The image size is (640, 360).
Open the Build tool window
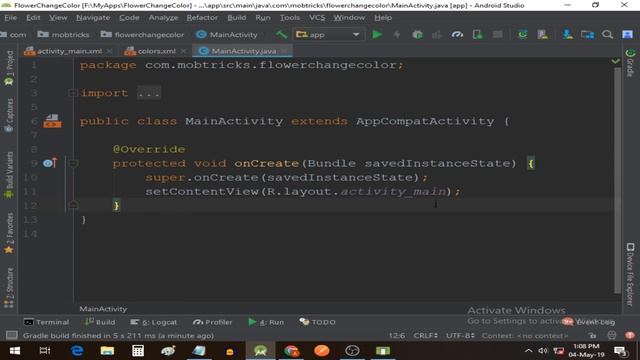(100, 322)
